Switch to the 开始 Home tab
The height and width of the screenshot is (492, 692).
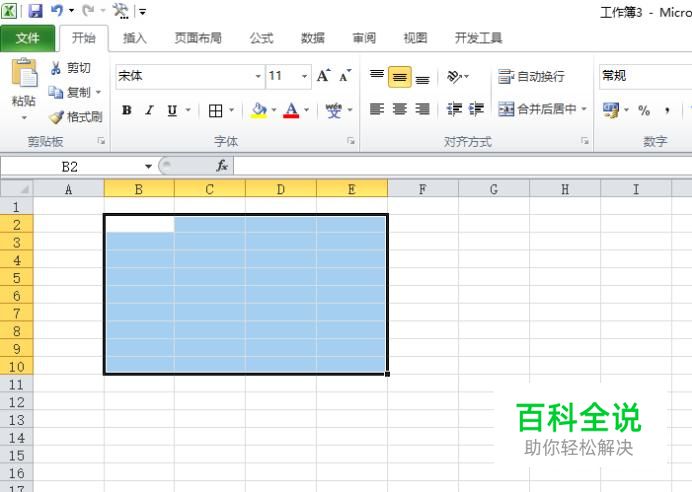(84, 38)
